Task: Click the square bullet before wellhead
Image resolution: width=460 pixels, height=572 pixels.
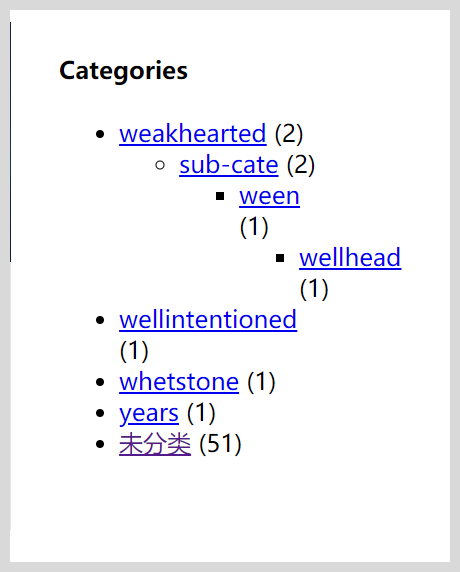Action: tap(280, 258)
